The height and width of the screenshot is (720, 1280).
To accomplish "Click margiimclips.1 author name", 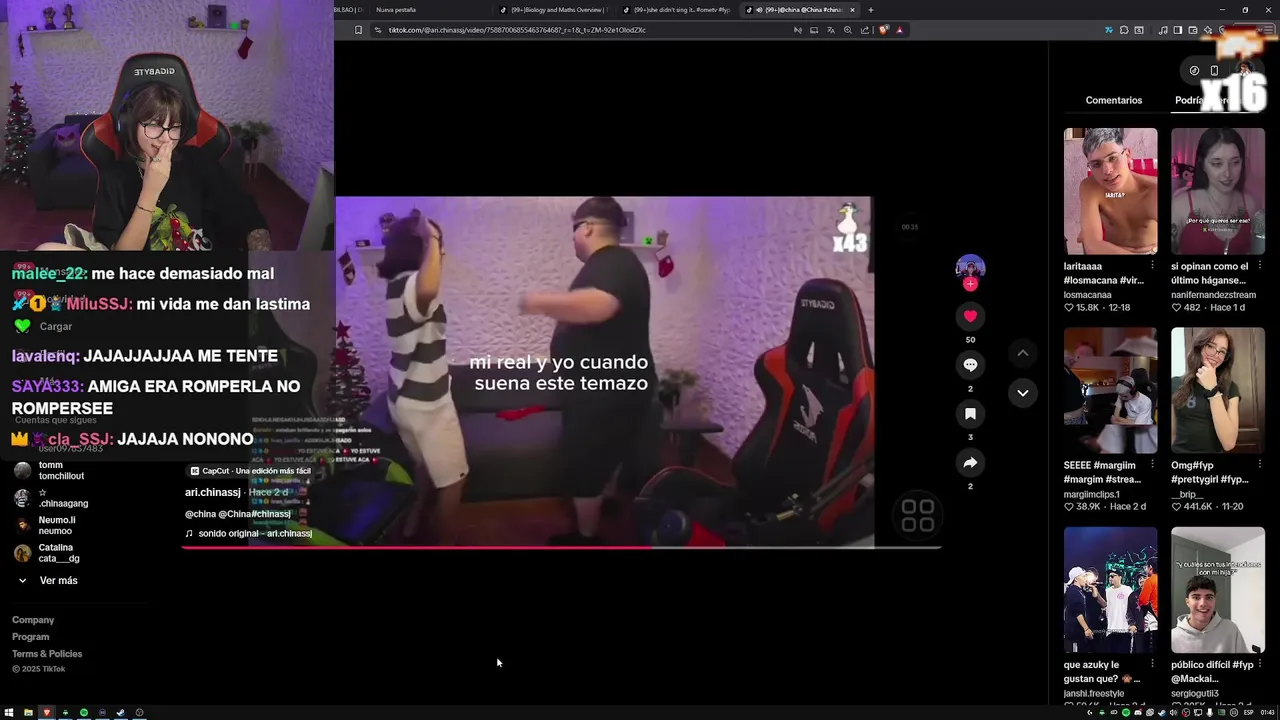I will [x=1091, y=494].
